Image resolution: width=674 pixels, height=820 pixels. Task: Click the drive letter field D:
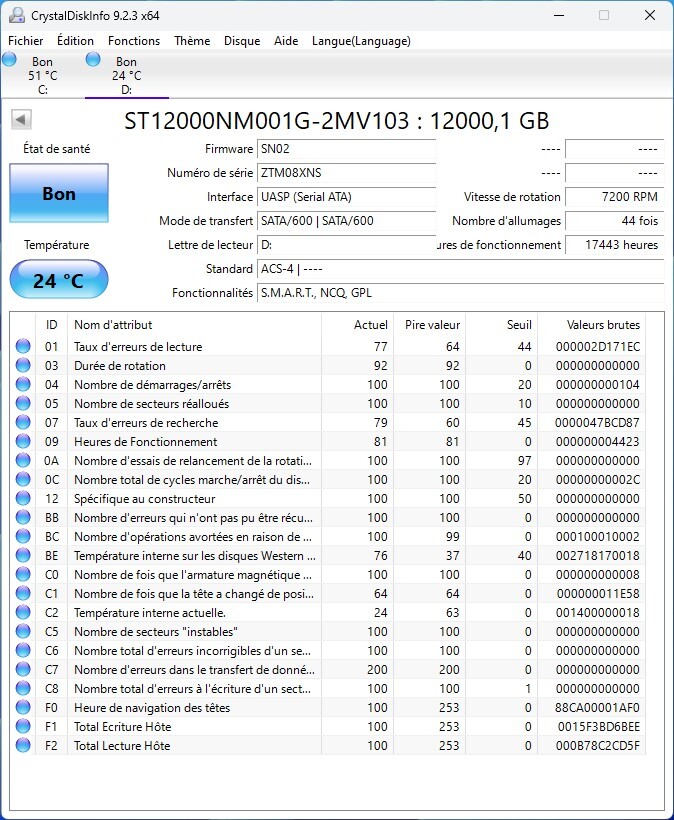point(347,245)
